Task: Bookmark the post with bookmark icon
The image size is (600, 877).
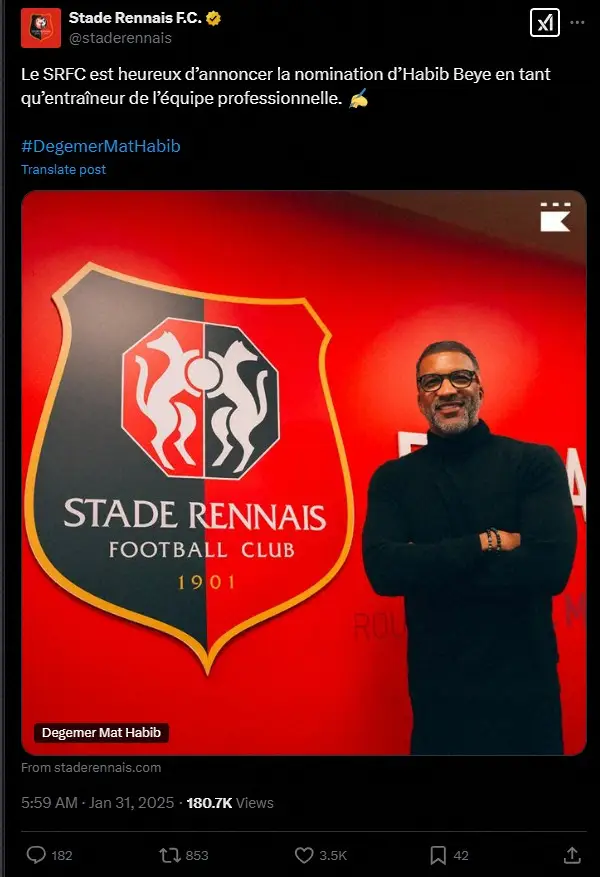Action: [x=438, y=855]
